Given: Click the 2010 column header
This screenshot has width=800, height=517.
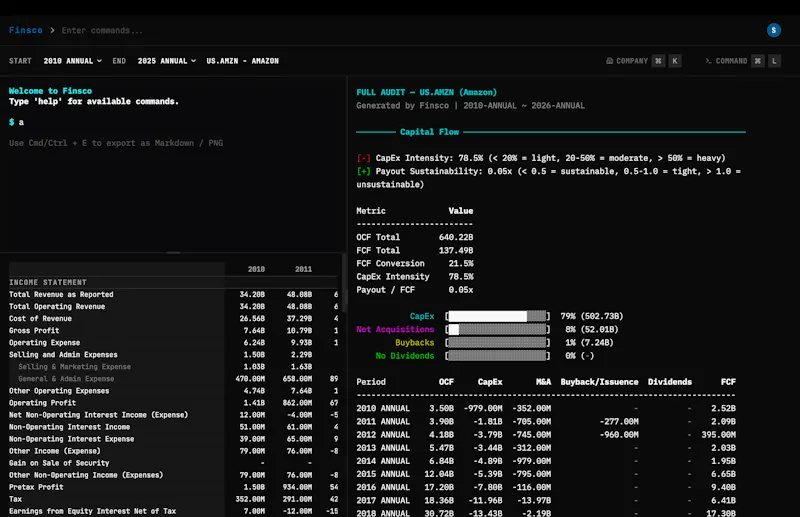Looking at the screenshot, I should coord(256,269).
